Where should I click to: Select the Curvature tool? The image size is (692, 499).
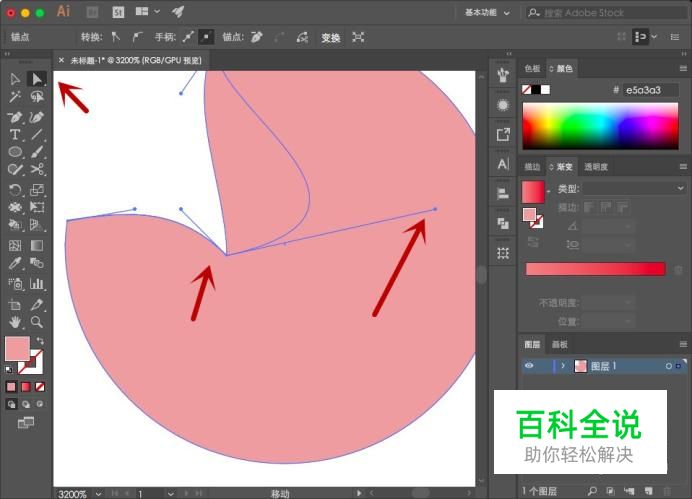(x=37, y=117)
